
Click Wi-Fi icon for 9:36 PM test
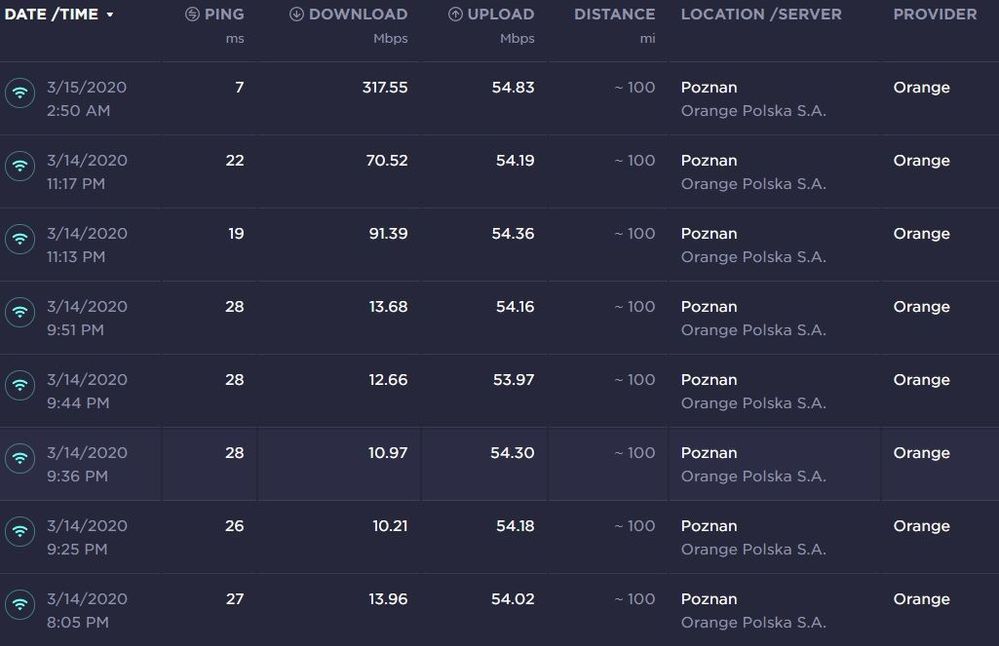pos(20,458)
